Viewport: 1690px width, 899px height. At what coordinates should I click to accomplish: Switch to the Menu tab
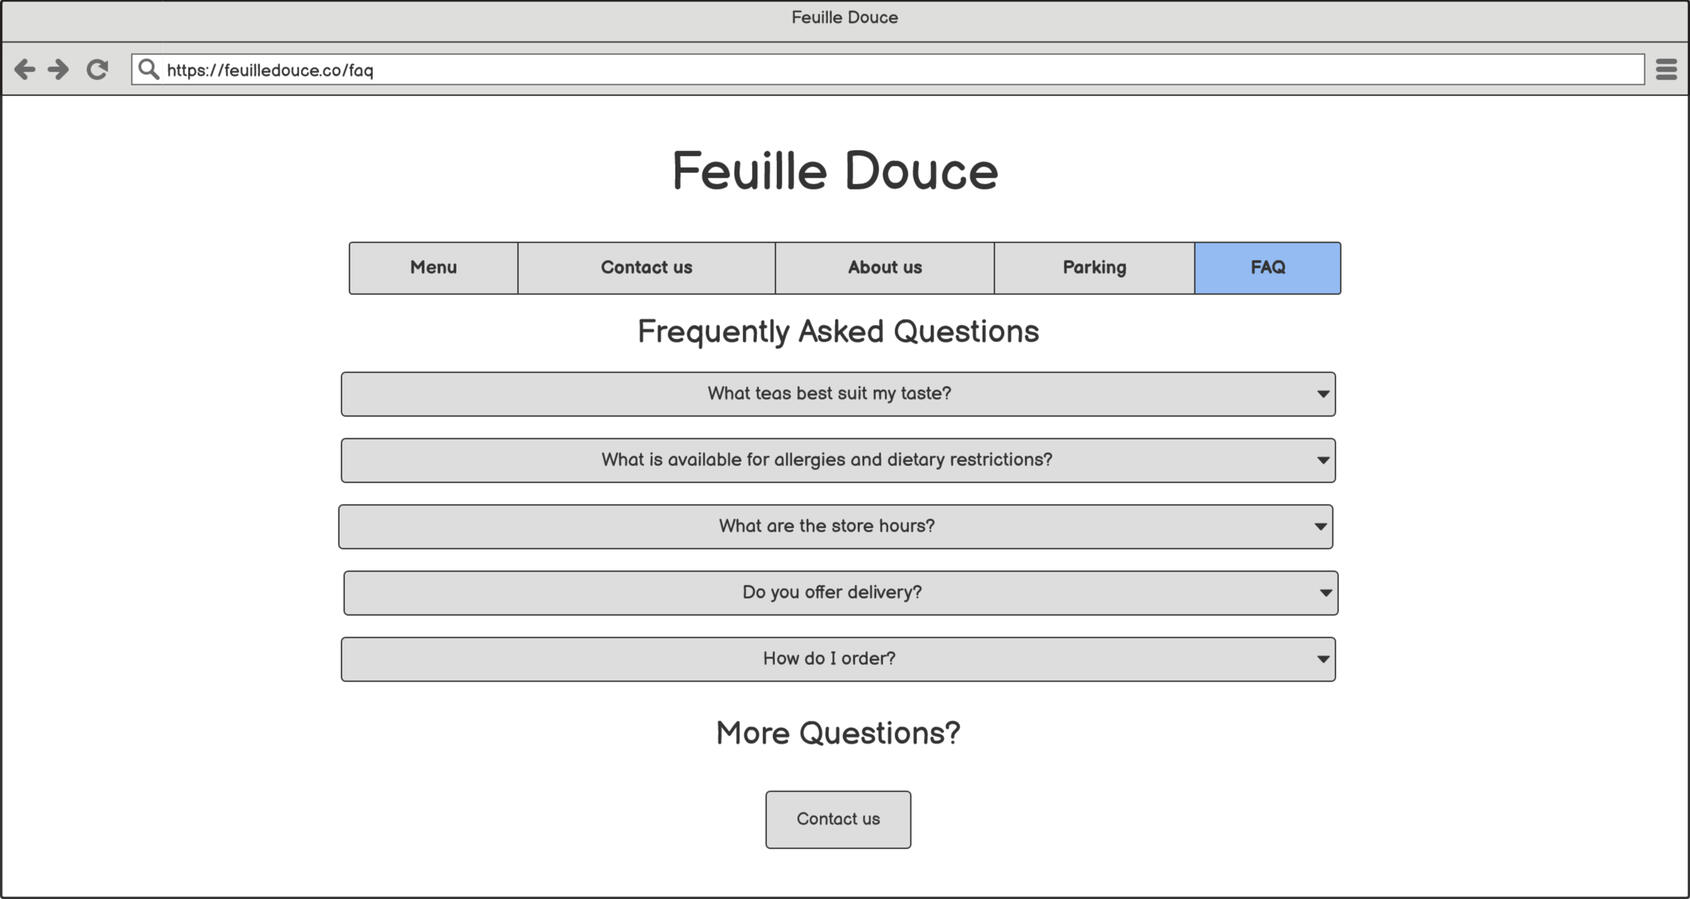(432, 267)
